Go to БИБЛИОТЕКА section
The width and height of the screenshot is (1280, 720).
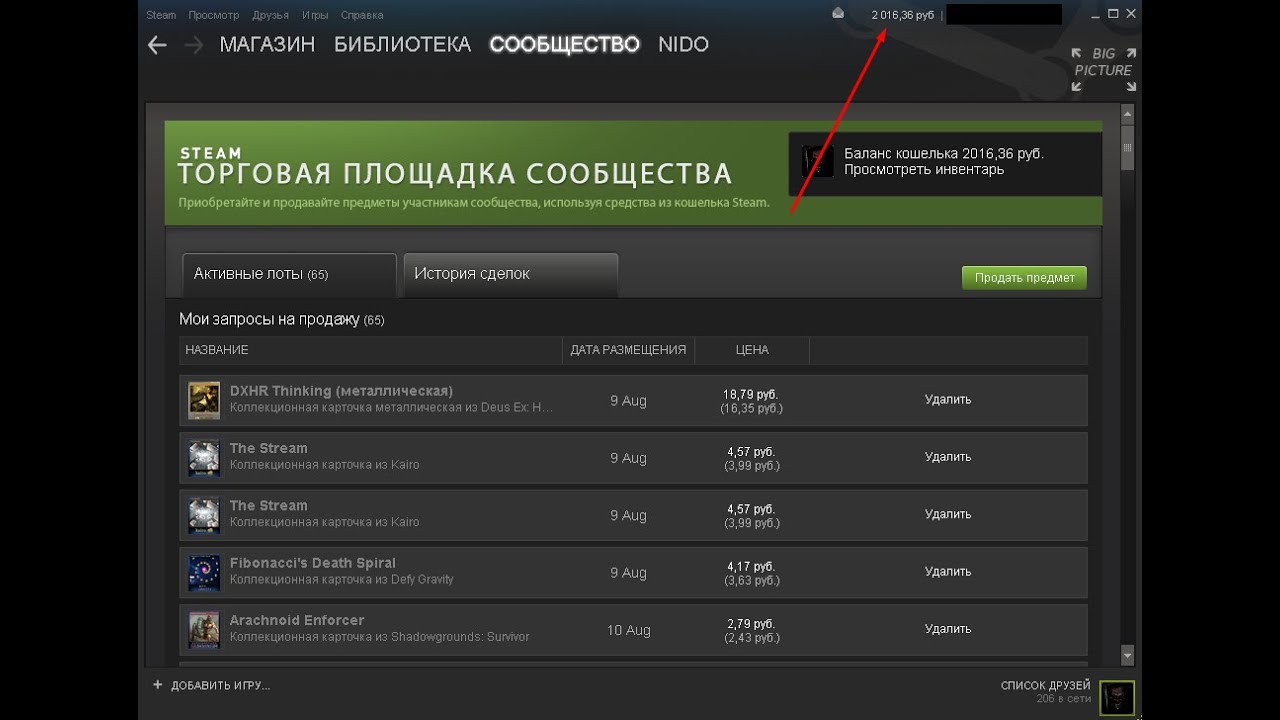[x=402, y=45]
